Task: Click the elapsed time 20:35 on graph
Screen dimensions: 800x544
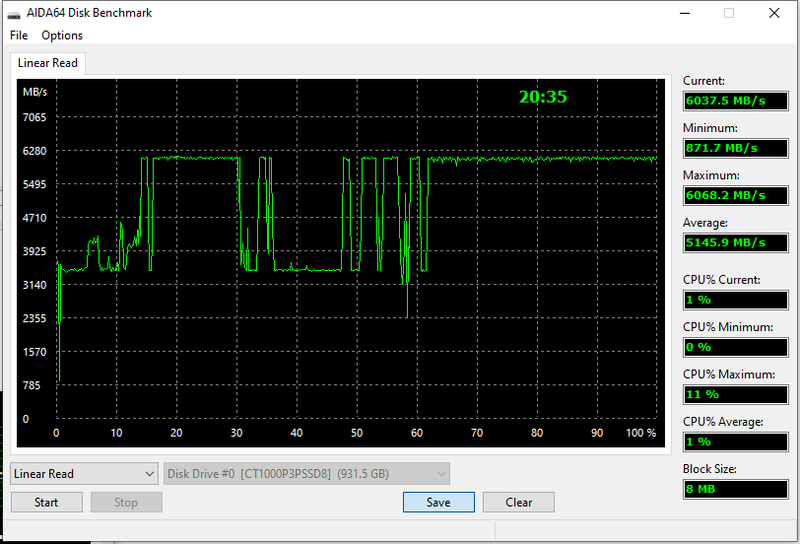Action: pyautogui.click(x=543, y=96)
